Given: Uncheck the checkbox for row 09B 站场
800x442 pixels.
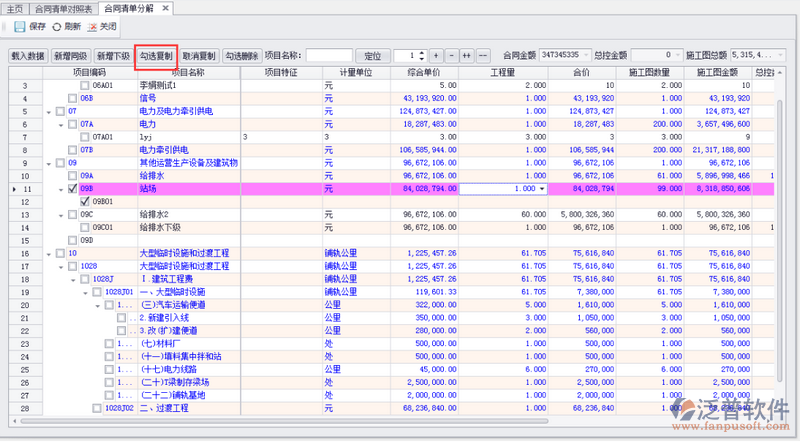Looking at the screenshot, I should tap(71, 188).
